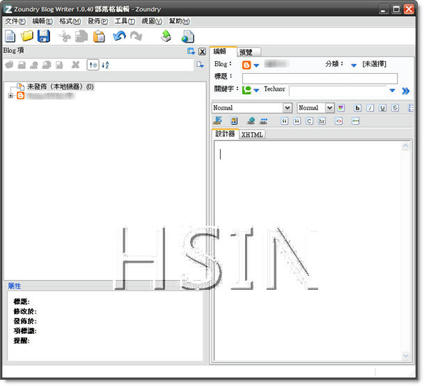Open the 編輯 menu in menu bar

(x=42, y=21)
